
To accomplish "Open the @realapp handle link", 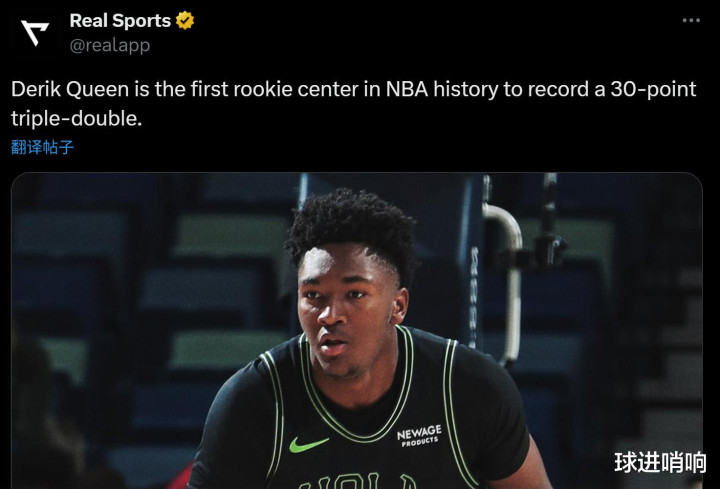I will point(110,45).
